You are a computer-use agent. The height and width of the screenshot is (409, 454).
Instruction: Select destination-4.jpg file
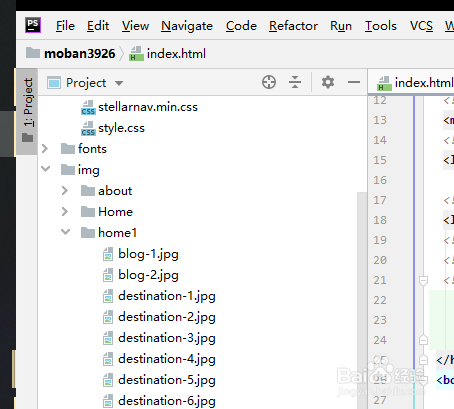click(x=159, y=359)
